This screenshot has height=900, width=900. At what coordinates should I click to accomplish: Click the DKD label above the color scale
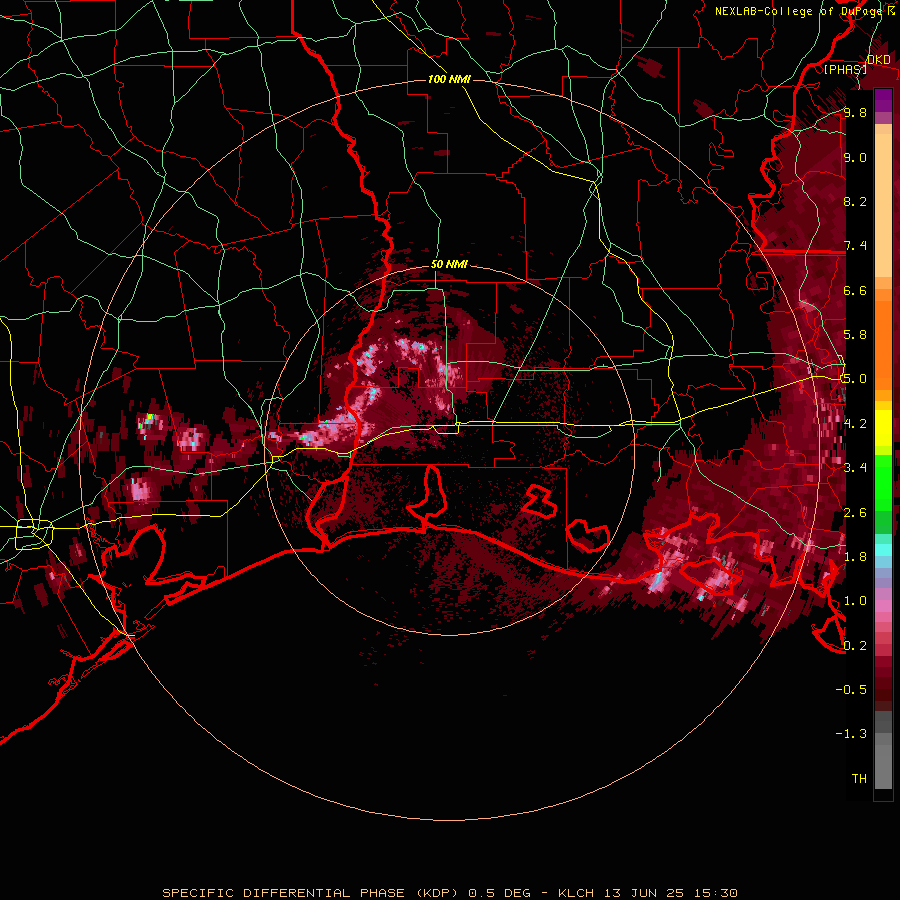click(x=879, y=60)
